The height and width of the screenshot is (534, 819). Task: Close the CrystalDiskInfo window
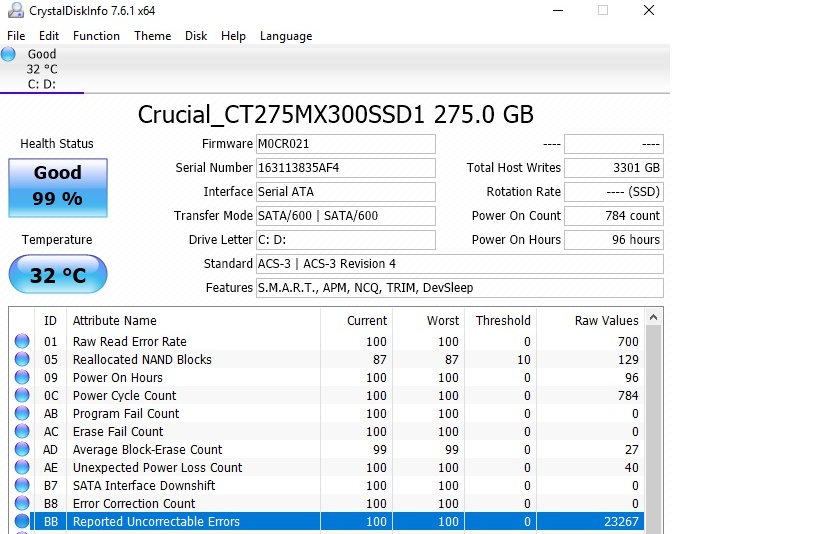649,10
